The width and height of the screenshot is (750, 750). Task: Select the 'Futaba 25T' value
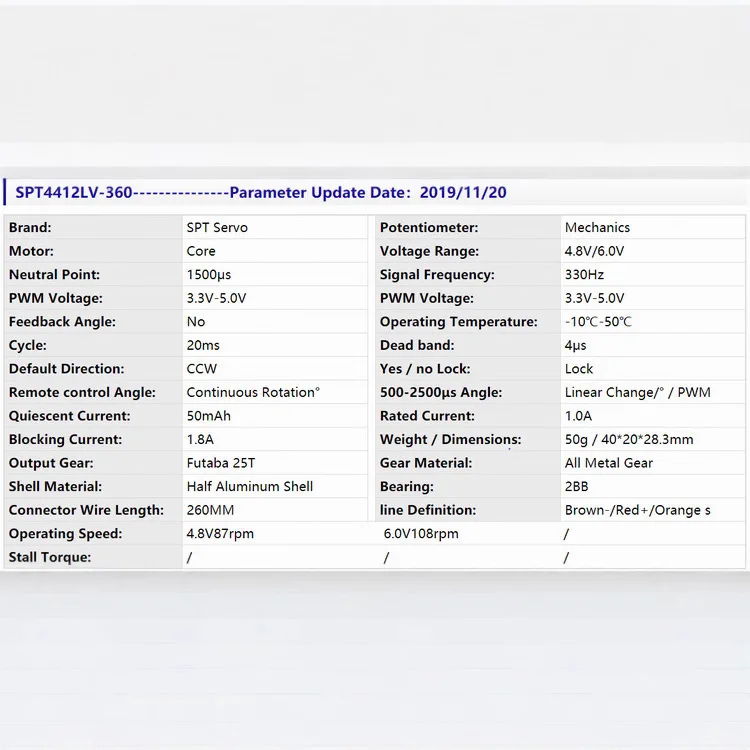pos(221,463)
